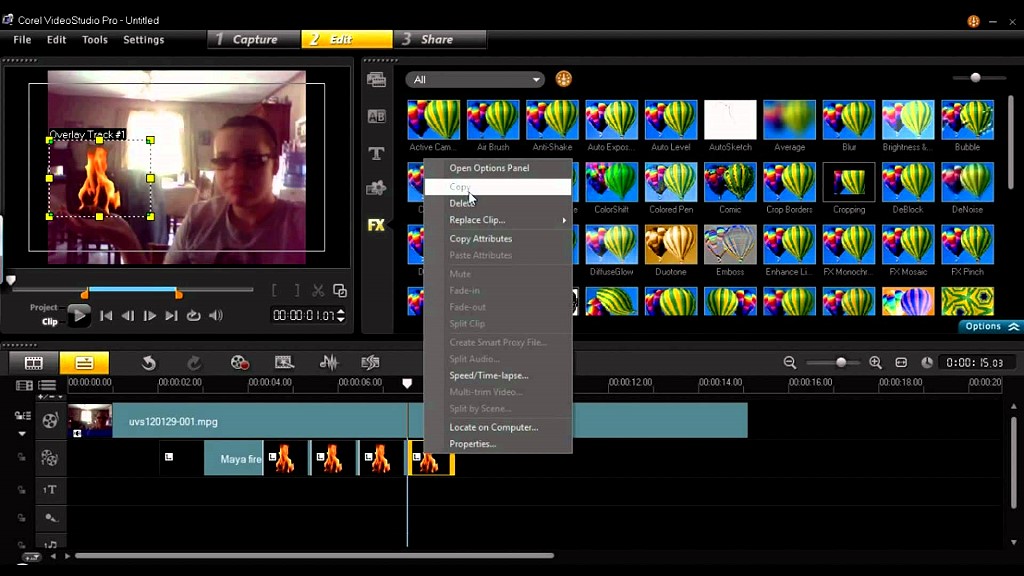Click the preview jog slider scrubber
The width and height of the screenshot is (1024, 576).
[x=10, y=281]
